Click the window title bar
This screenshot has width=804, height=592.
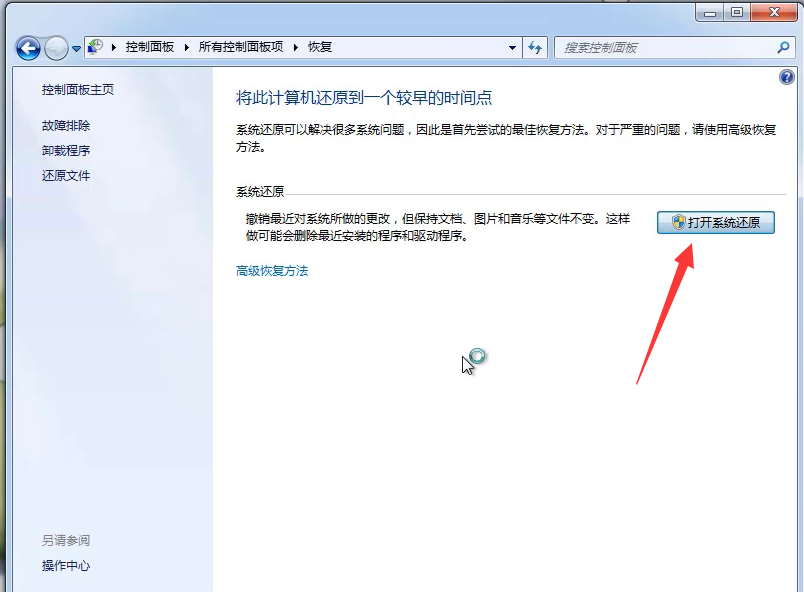coord(400,12)
